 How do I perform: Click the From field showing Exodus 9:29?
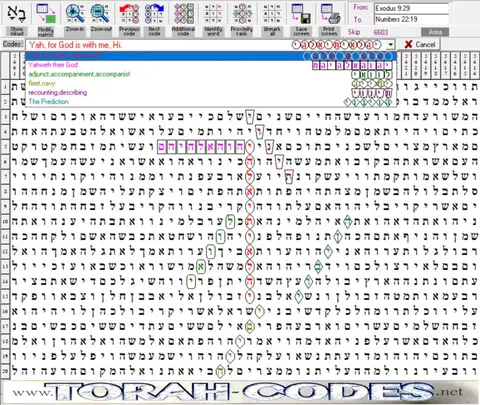(411, 9)
